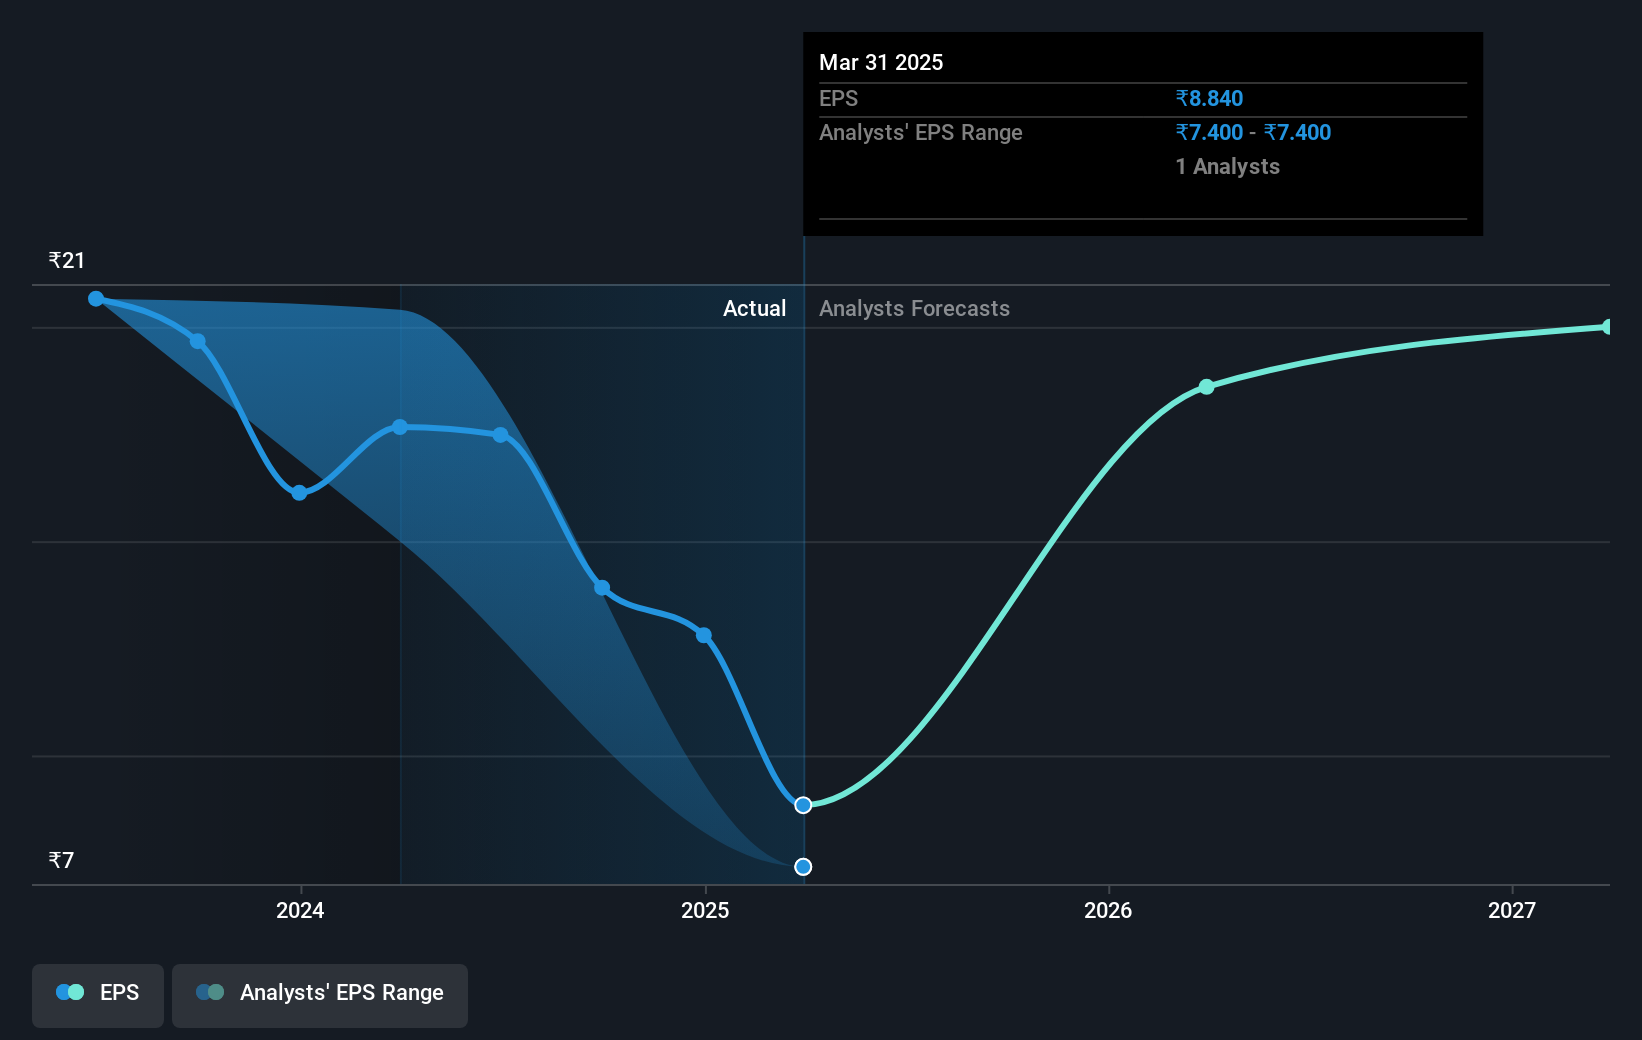Click the forecast point after 2026

click(x=1207, y=387)
